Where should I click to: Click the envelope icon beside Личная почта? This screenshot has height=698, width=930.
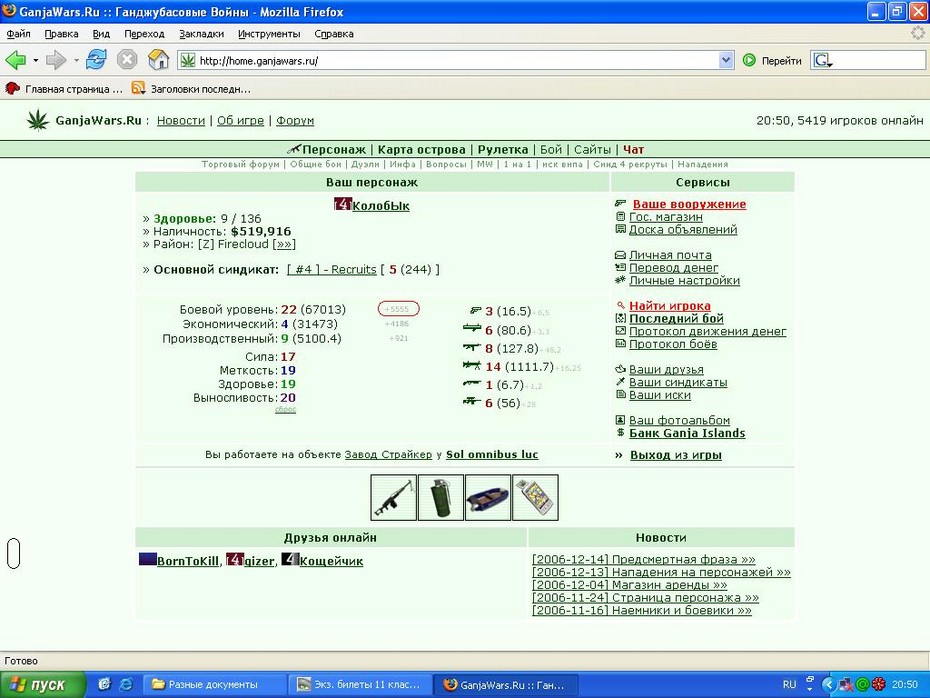click(x=620, y=255)
